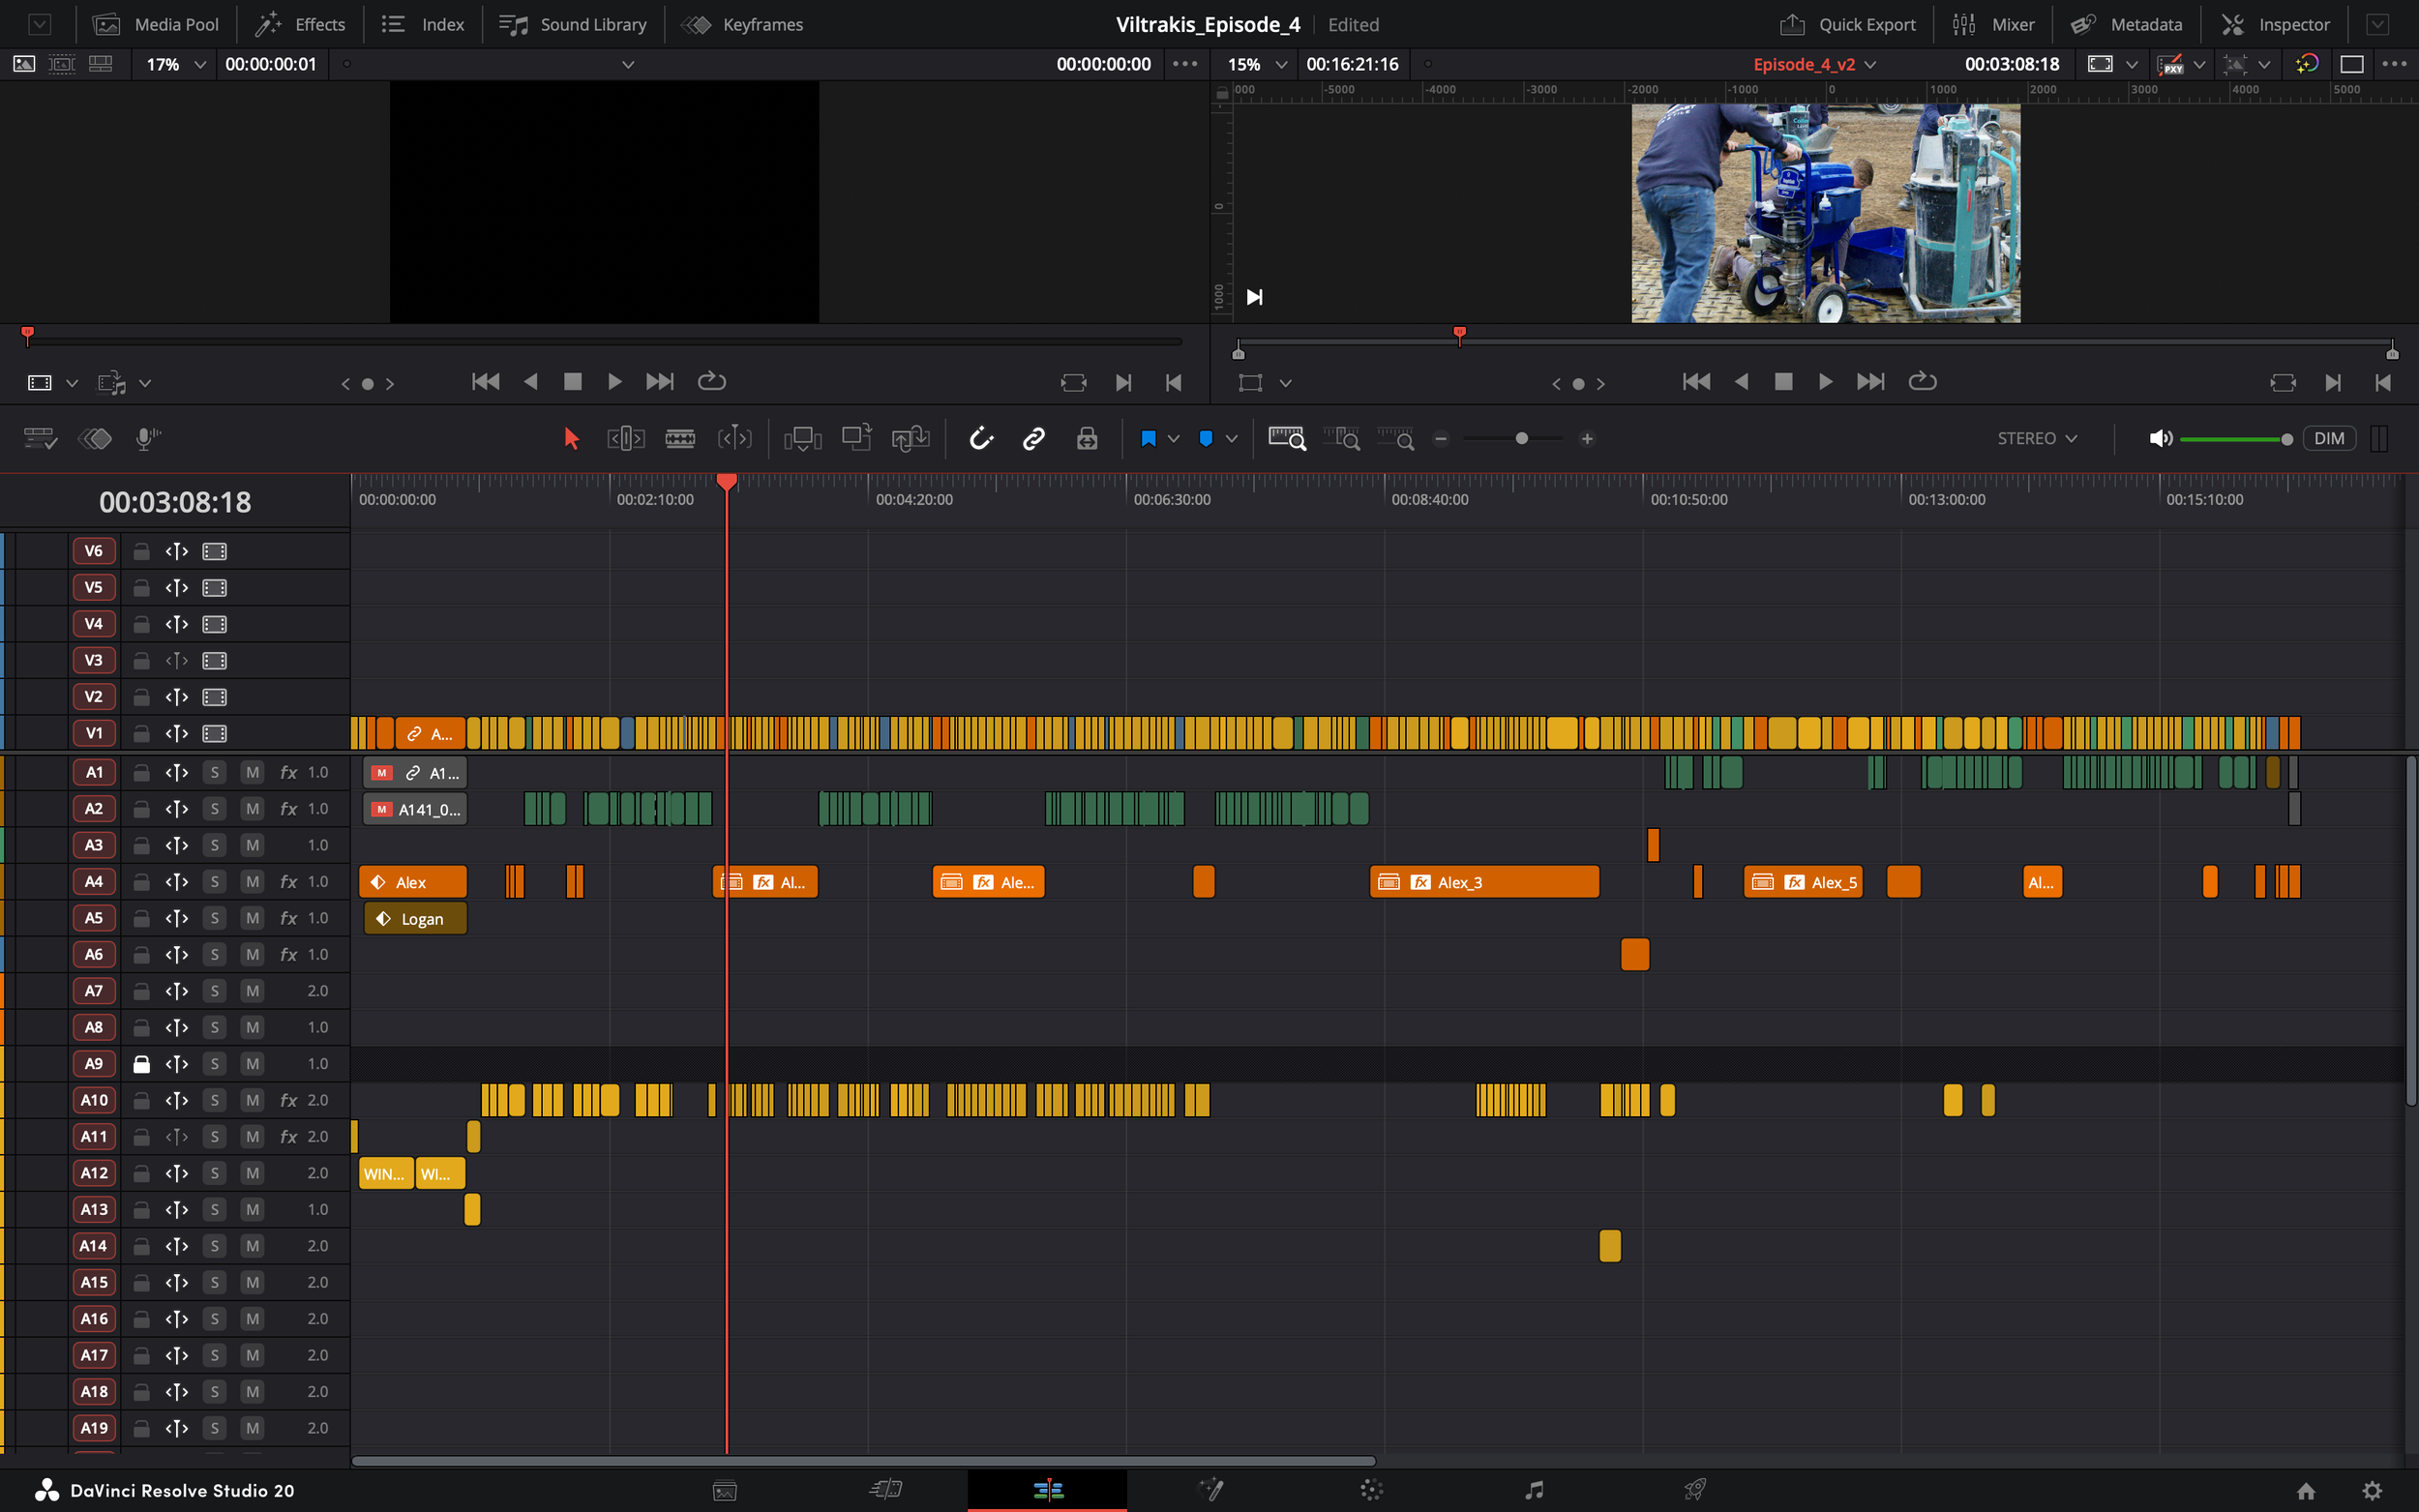2419x1512 pixels.
Task: Open the Fusion page
Action: (1212, 1489)
